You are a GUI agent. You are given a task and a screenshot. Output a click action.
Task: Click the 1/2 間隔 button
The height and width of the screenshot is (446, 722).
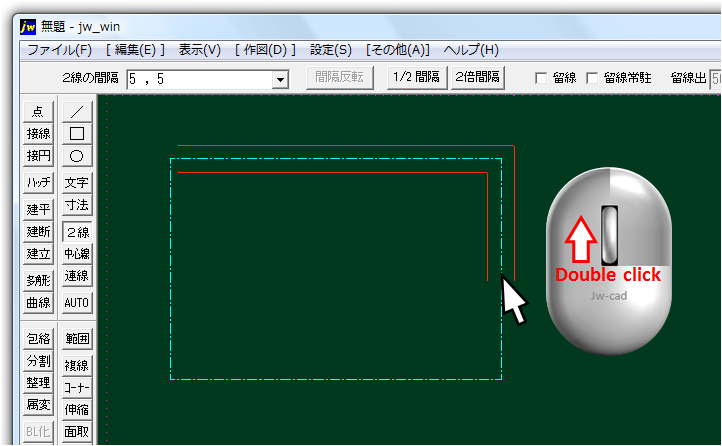[x=416, y=77]
